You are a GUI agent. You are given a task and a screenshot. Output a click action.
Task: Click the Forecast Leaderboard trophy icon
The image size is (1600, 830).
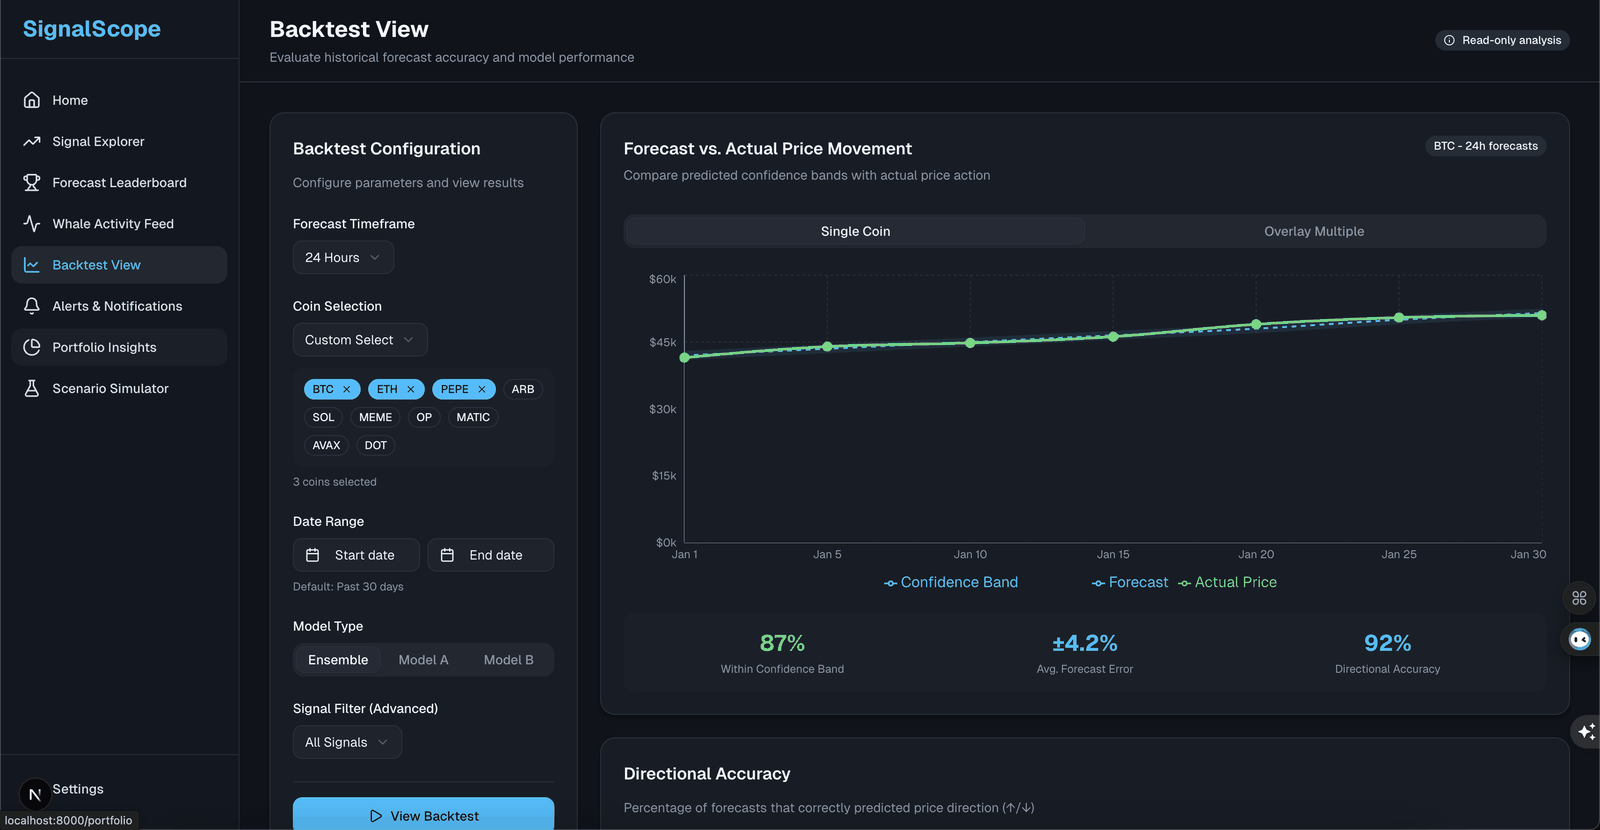[x=32, y=182]
